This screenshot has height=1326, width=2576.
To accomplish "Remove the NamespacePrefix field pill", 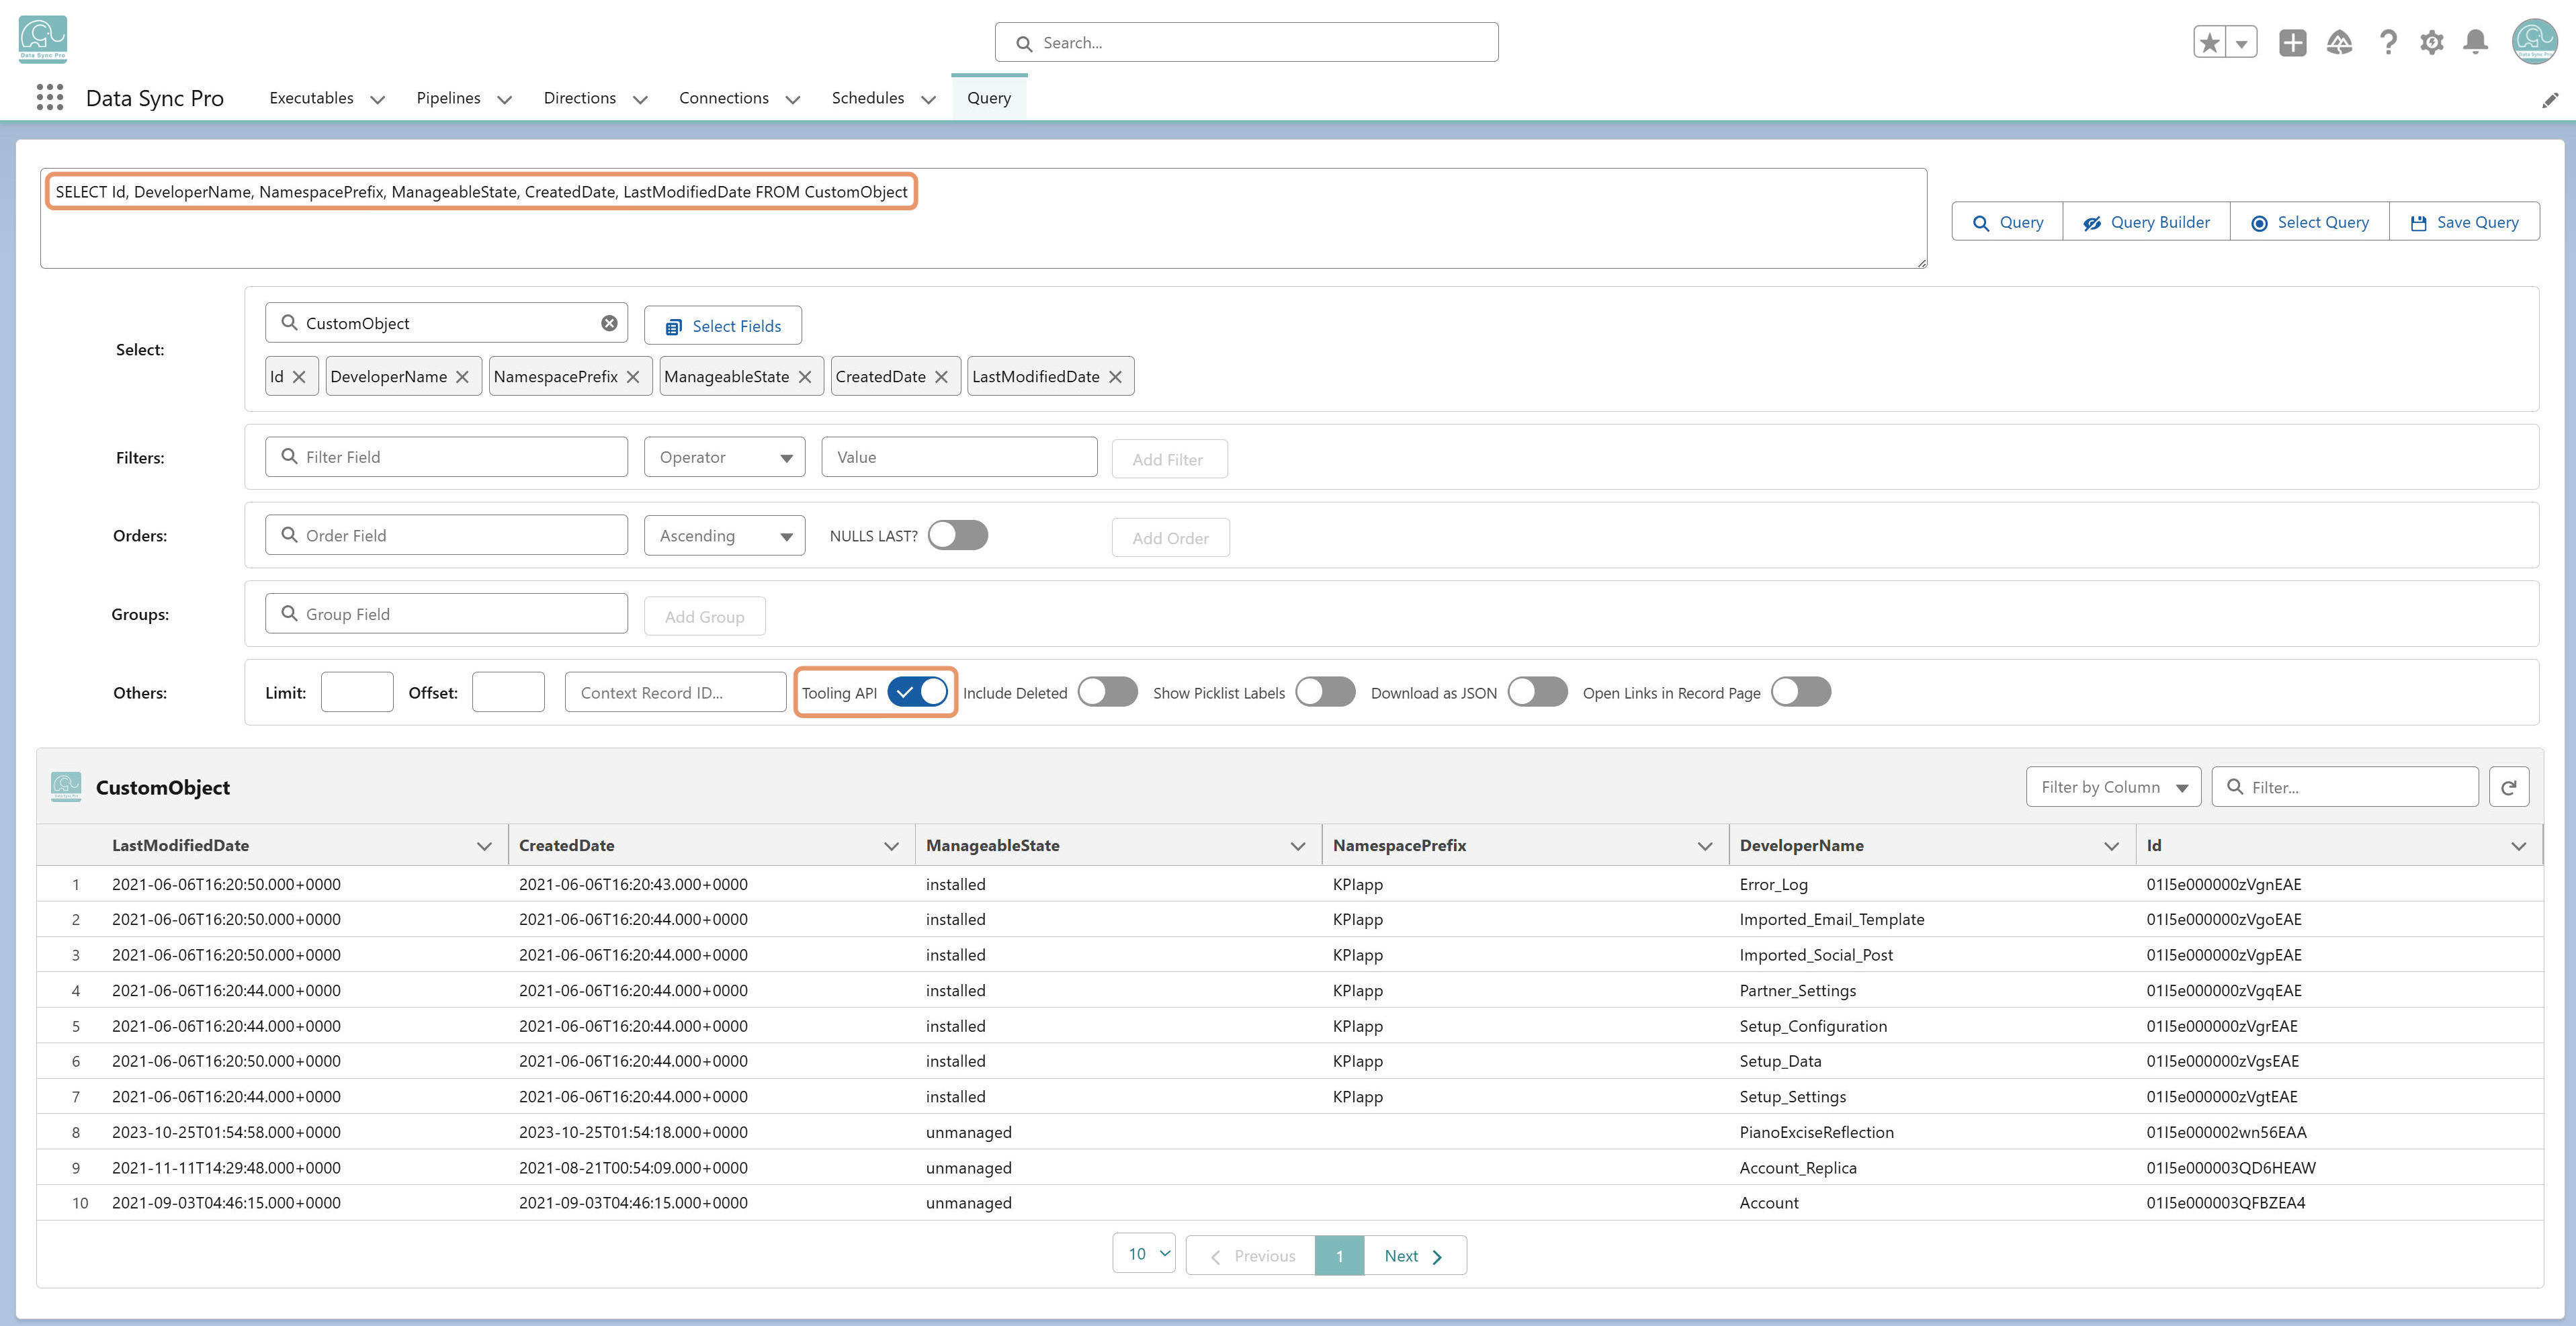I will click(x=633, y=377).
